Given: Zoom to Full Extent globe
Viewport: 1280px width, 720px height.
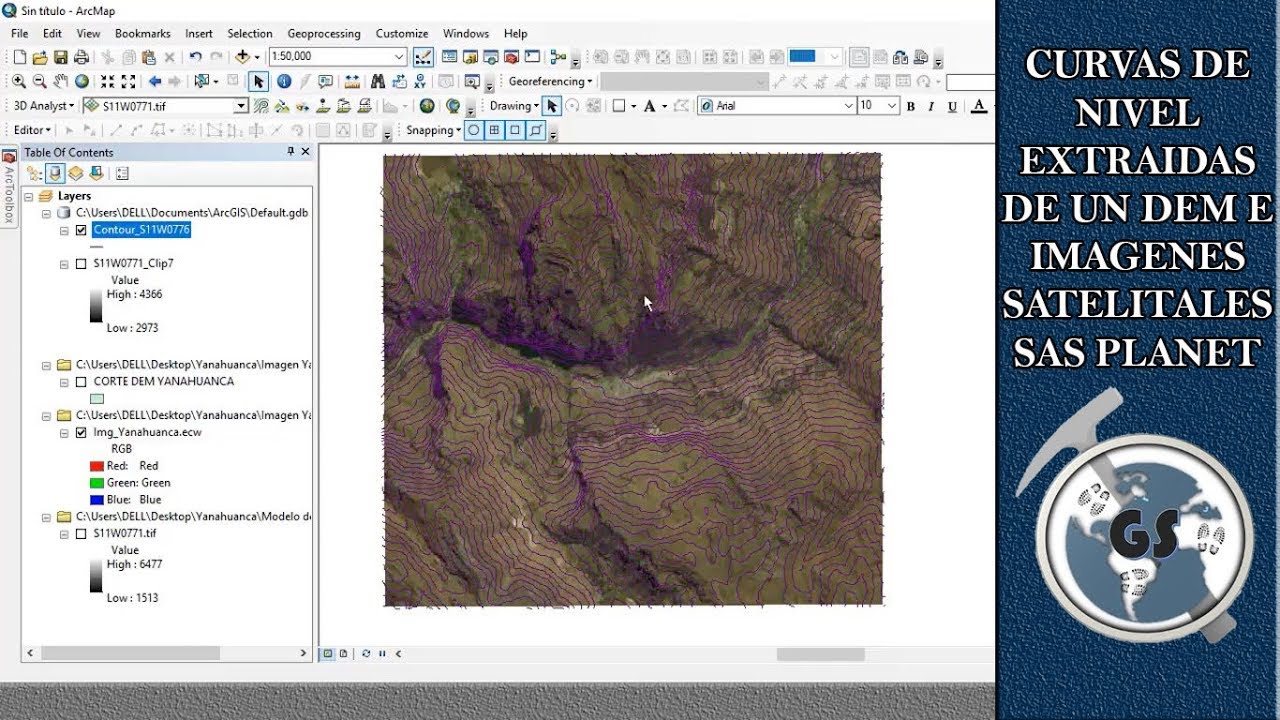Looking at the screenshot, I should [x=82, y=81].
